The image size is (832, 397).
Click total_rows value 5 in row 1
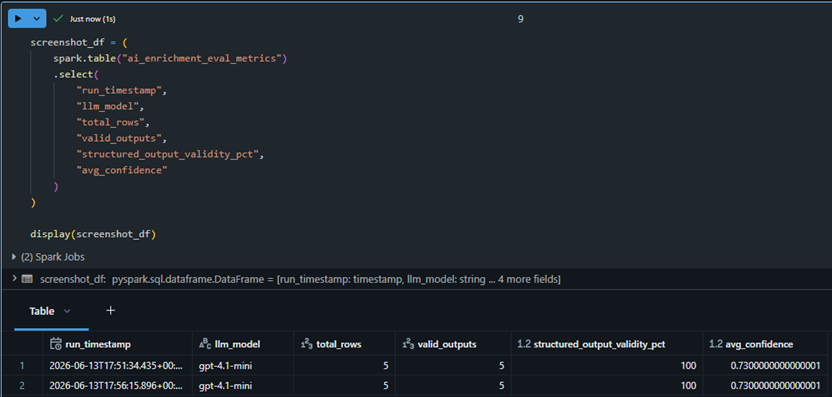344,366
